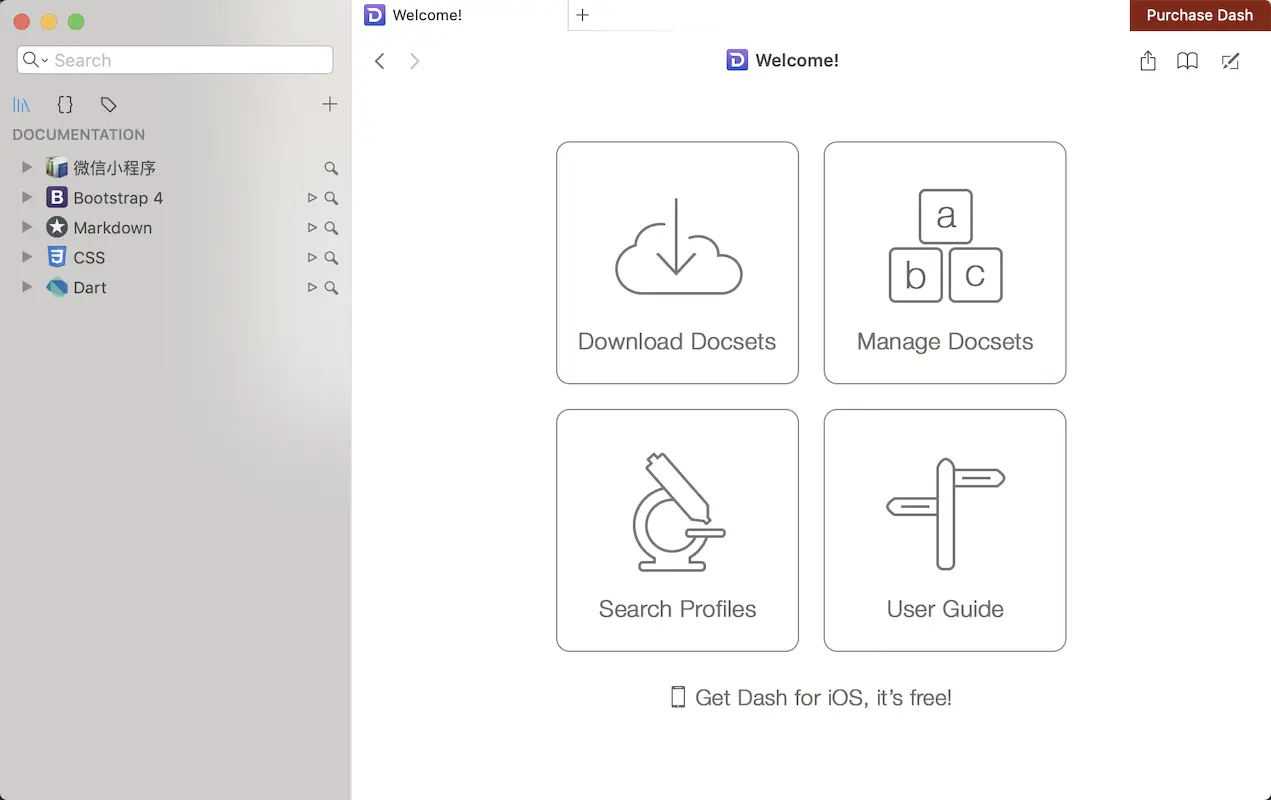Expand the Markdown docset
1271x800 pixels.
tap(27, 227)
